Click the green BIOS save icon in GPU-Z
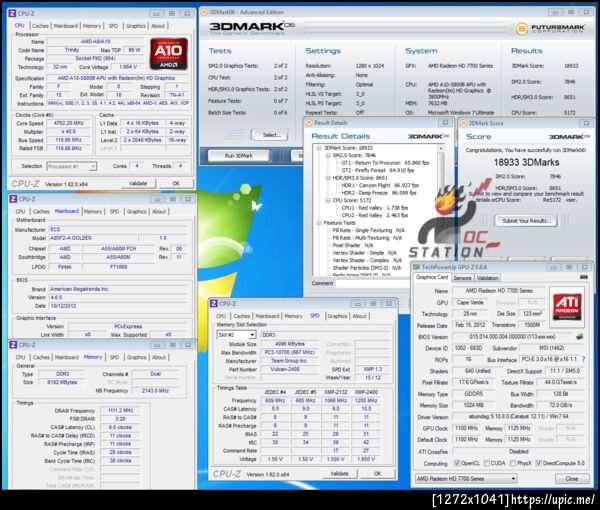Image resolution: width=600 pixels, height=510 pixels. coord(579,337)
